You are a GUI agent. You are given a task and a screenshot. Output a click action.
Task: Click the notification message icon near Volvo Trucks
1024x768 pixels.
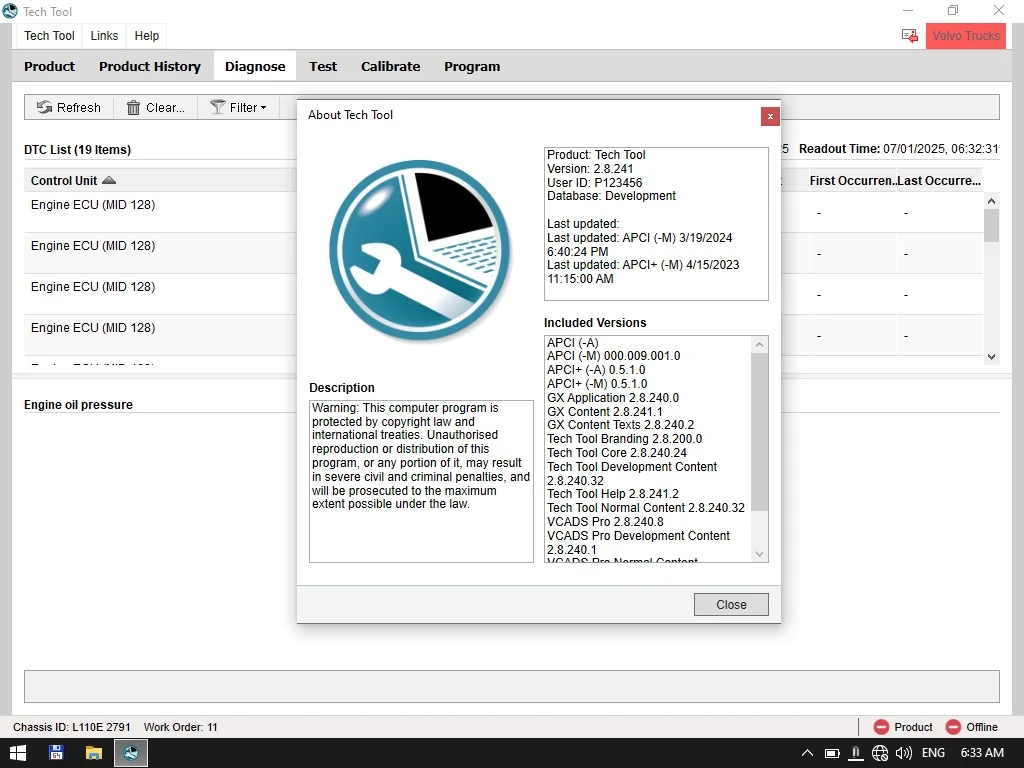910,35
